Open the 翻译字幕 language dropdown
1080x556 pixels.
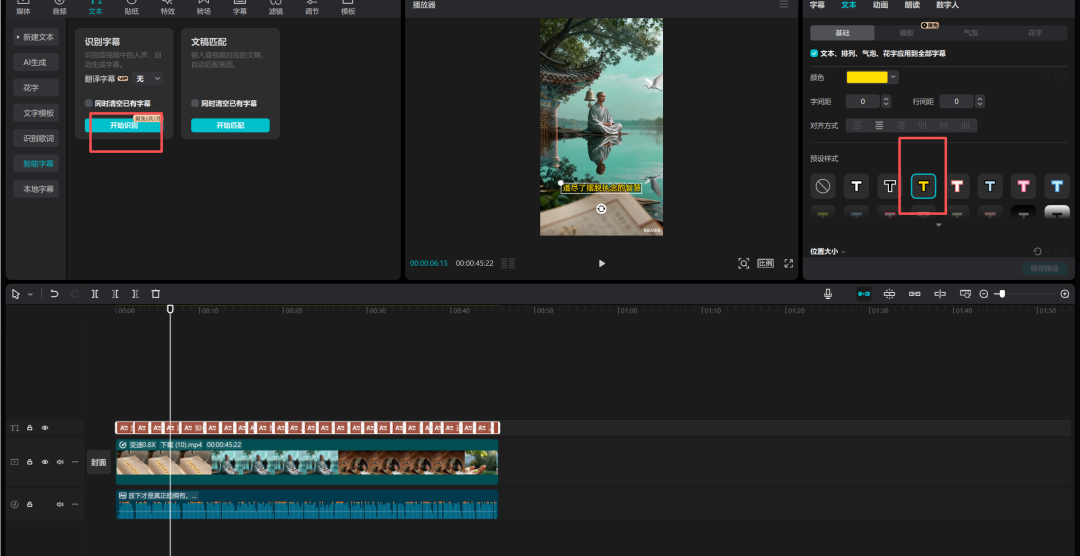[x=148, y=79]
